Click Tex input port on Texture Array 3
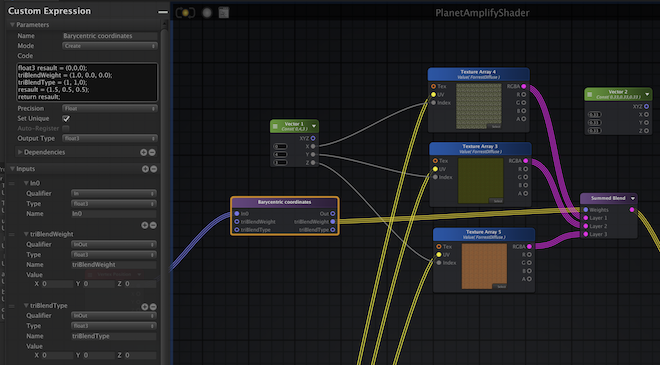660x365 pixels. click(x=435, y=161)
